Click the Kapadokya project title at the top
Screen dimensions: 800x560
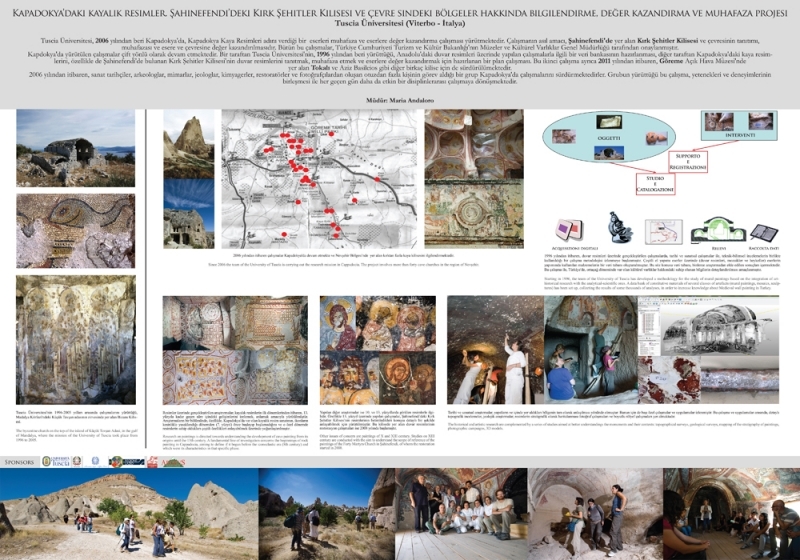[400, 13]
